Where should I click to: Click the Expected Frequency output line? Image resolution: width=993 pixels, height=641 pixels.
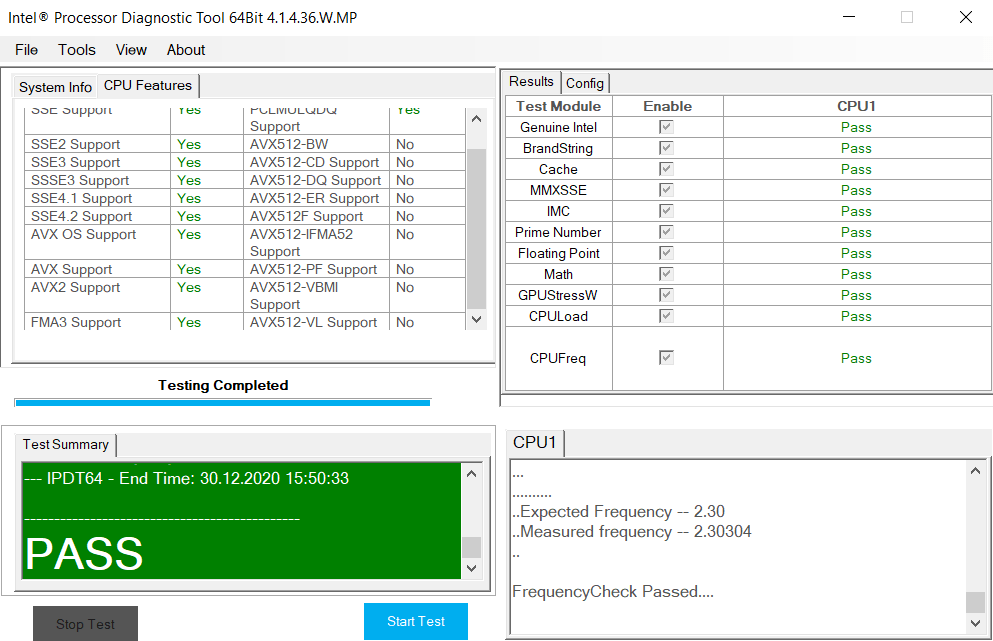pyautogui.click(x=619, y=511)
